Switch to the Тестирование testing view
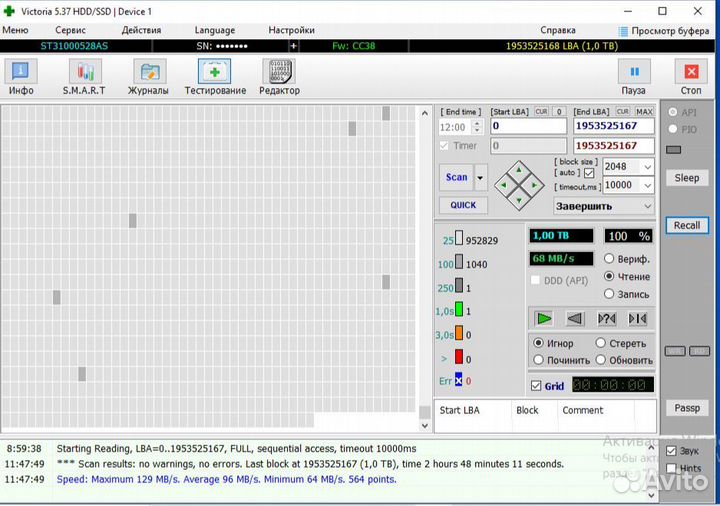Viewport: 720px width, 506px height. pyautogui.click(x=215, y=77)
